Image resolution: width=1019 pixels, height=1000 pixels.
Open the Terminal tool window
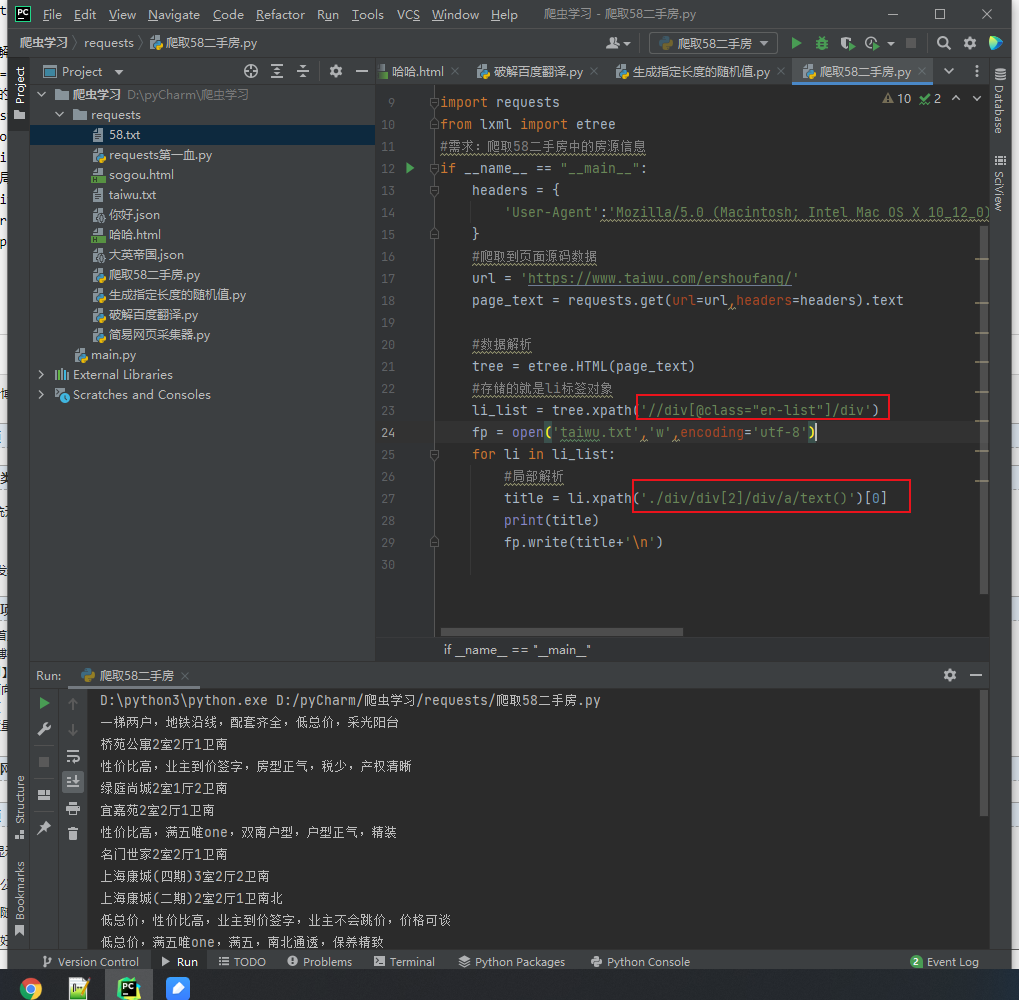coord(404,962)
